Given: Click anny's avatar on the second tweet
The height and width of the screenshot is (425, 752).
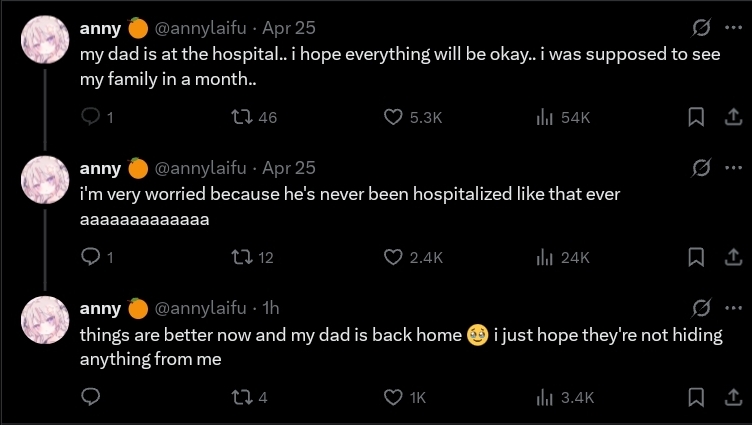Looking at the screenshot, I should point(45,179).
